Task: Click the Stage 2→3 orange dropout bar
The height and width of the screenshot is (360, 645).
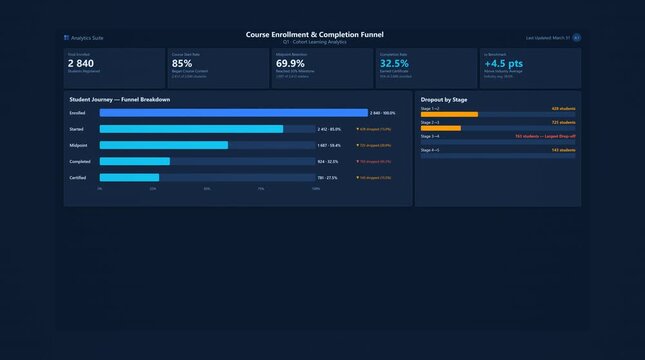Action: click(441, 128)
